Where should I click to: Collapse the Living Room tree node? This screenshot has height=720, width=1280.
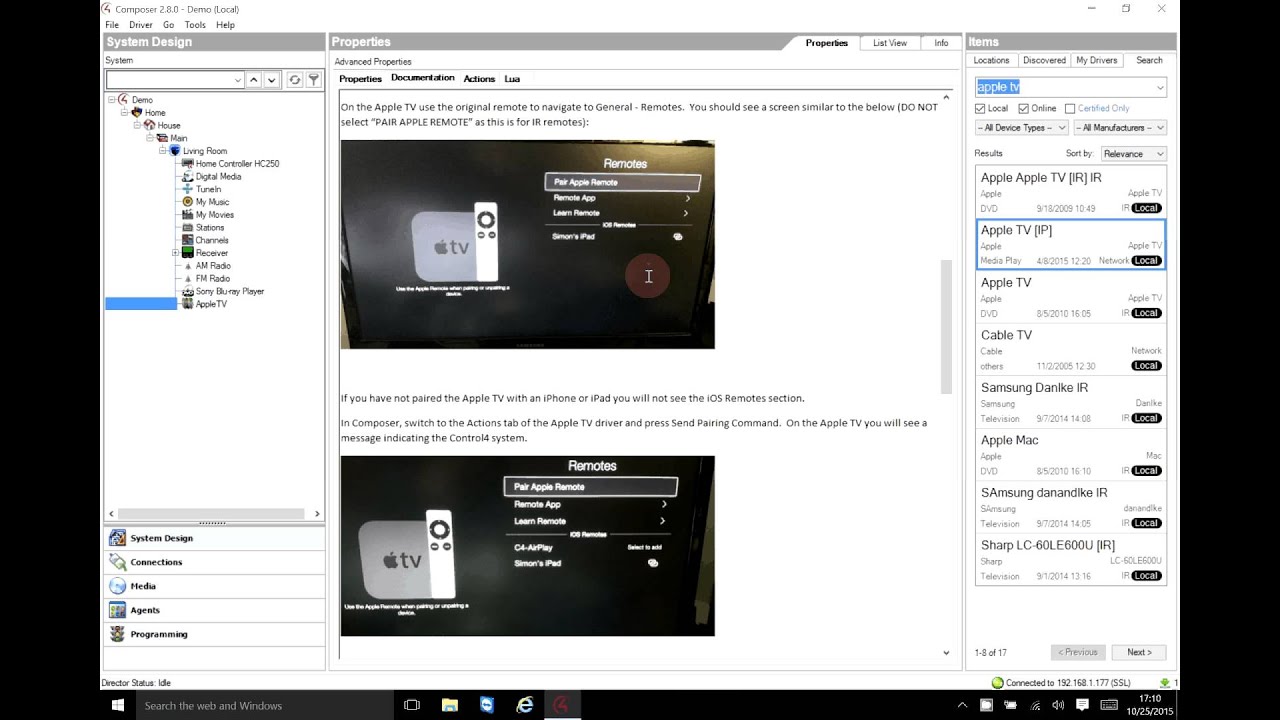[163, 151]
